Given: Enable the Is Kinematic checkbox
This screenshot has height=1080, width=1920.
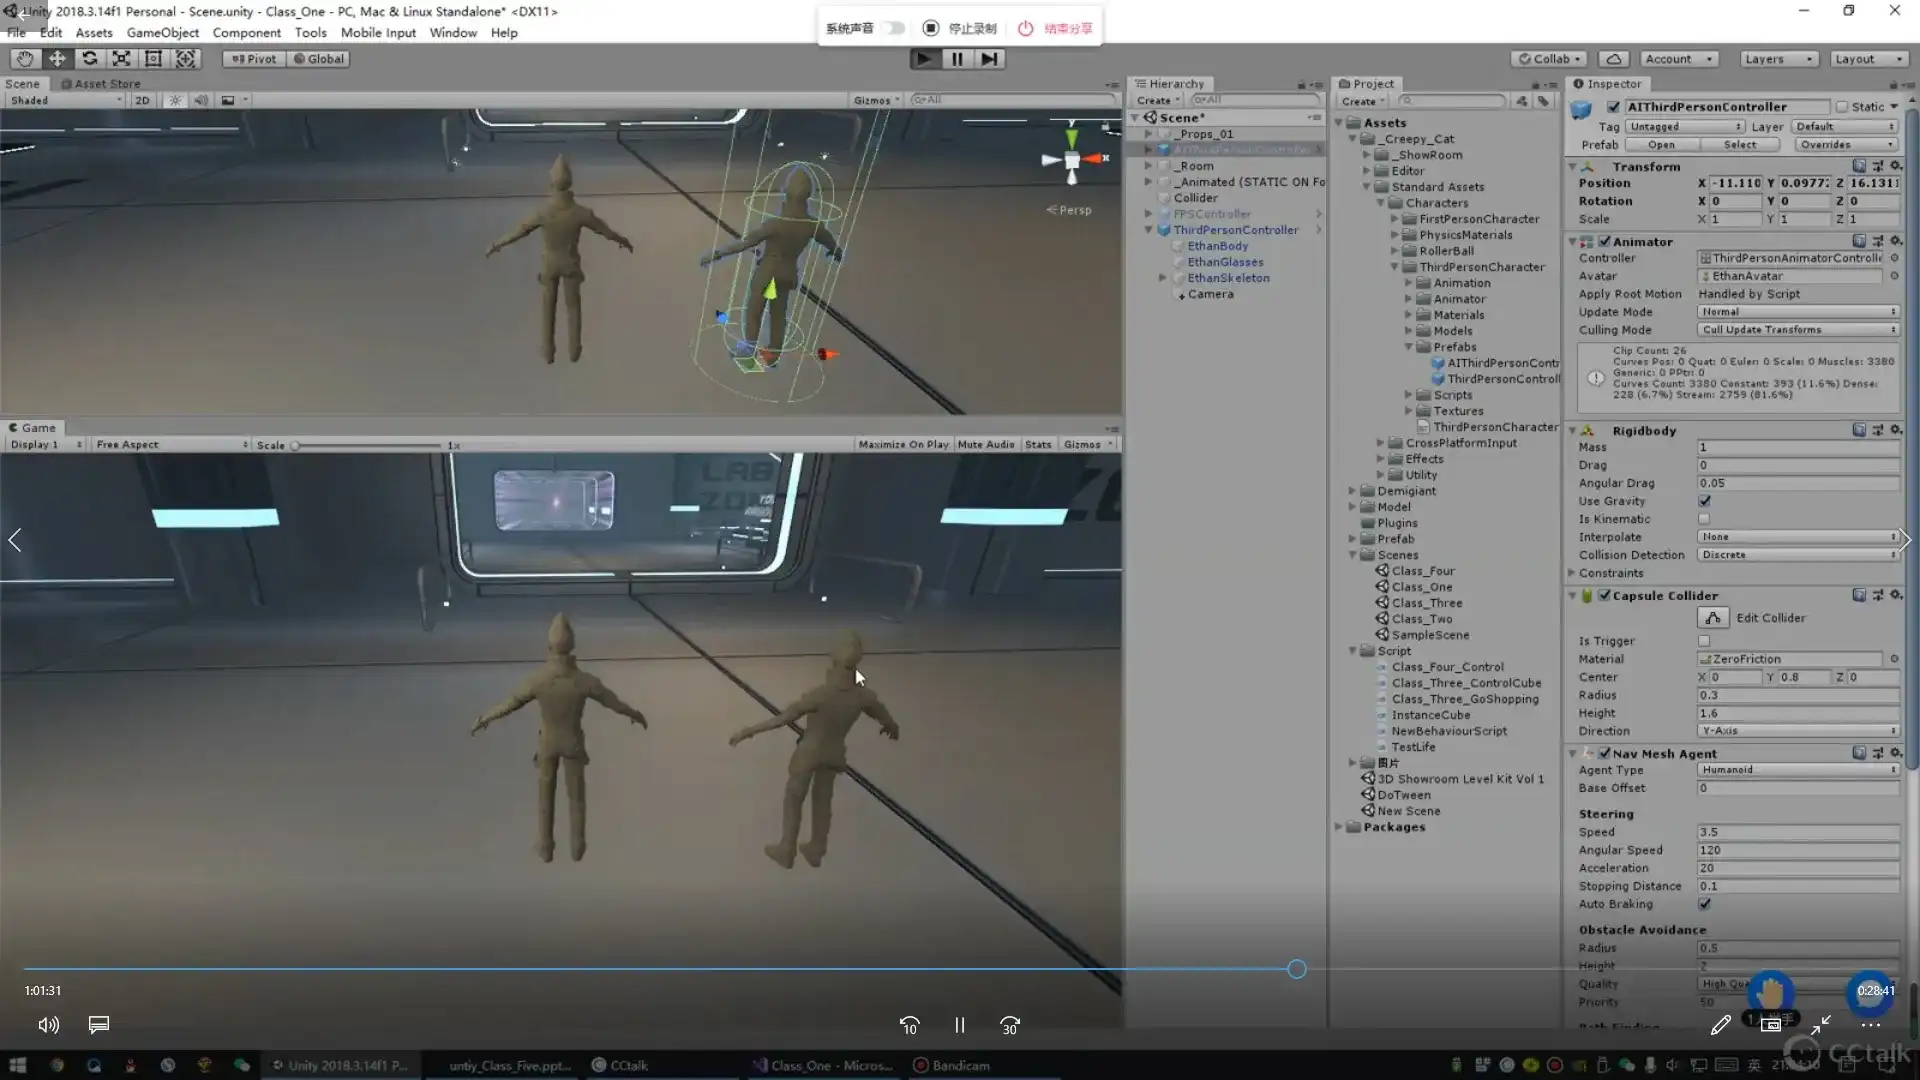Looking at the screenshot, I should click(x=1704, y=519).
